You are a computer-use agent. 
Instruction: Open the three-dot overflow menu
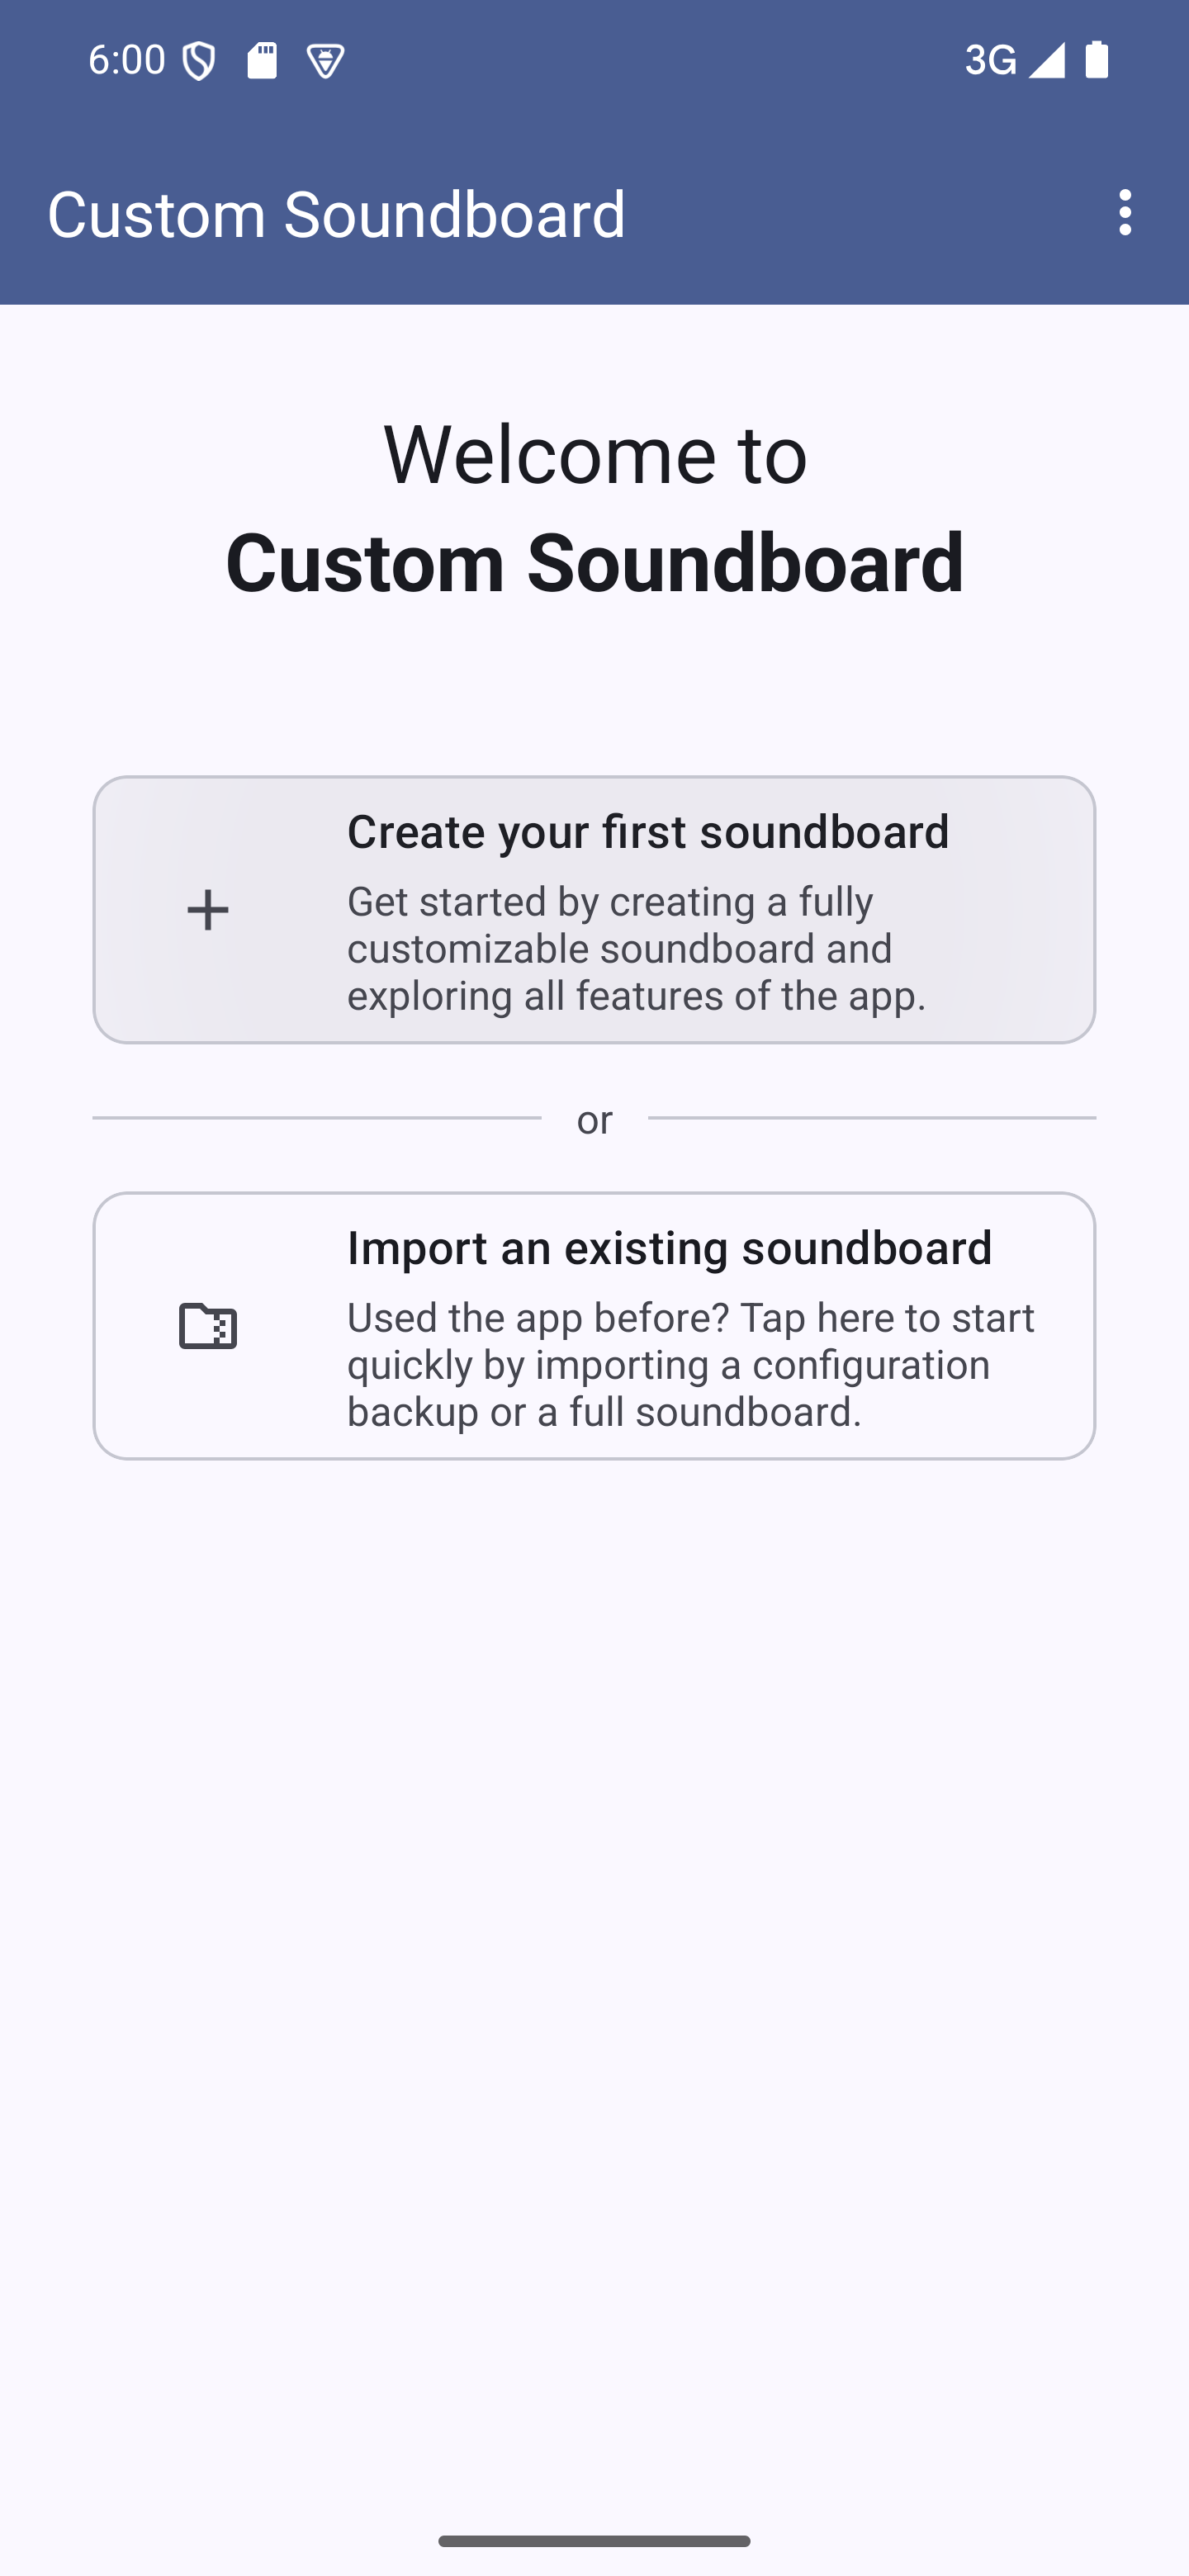(x=1125, y=213)
